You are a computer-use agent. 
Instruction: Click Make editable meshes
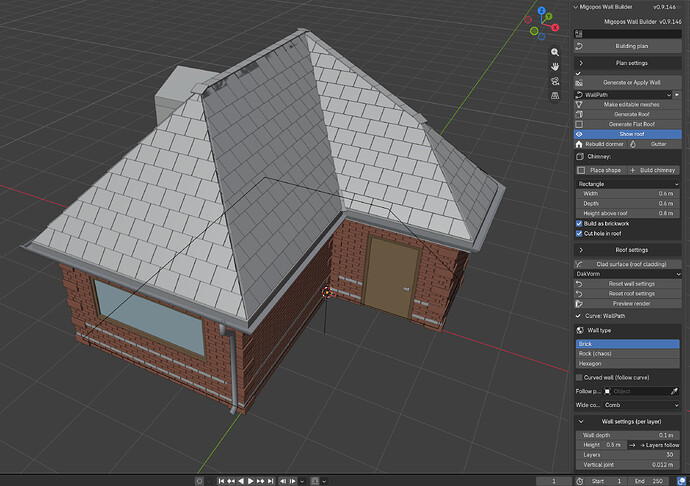tap(628, 104)
